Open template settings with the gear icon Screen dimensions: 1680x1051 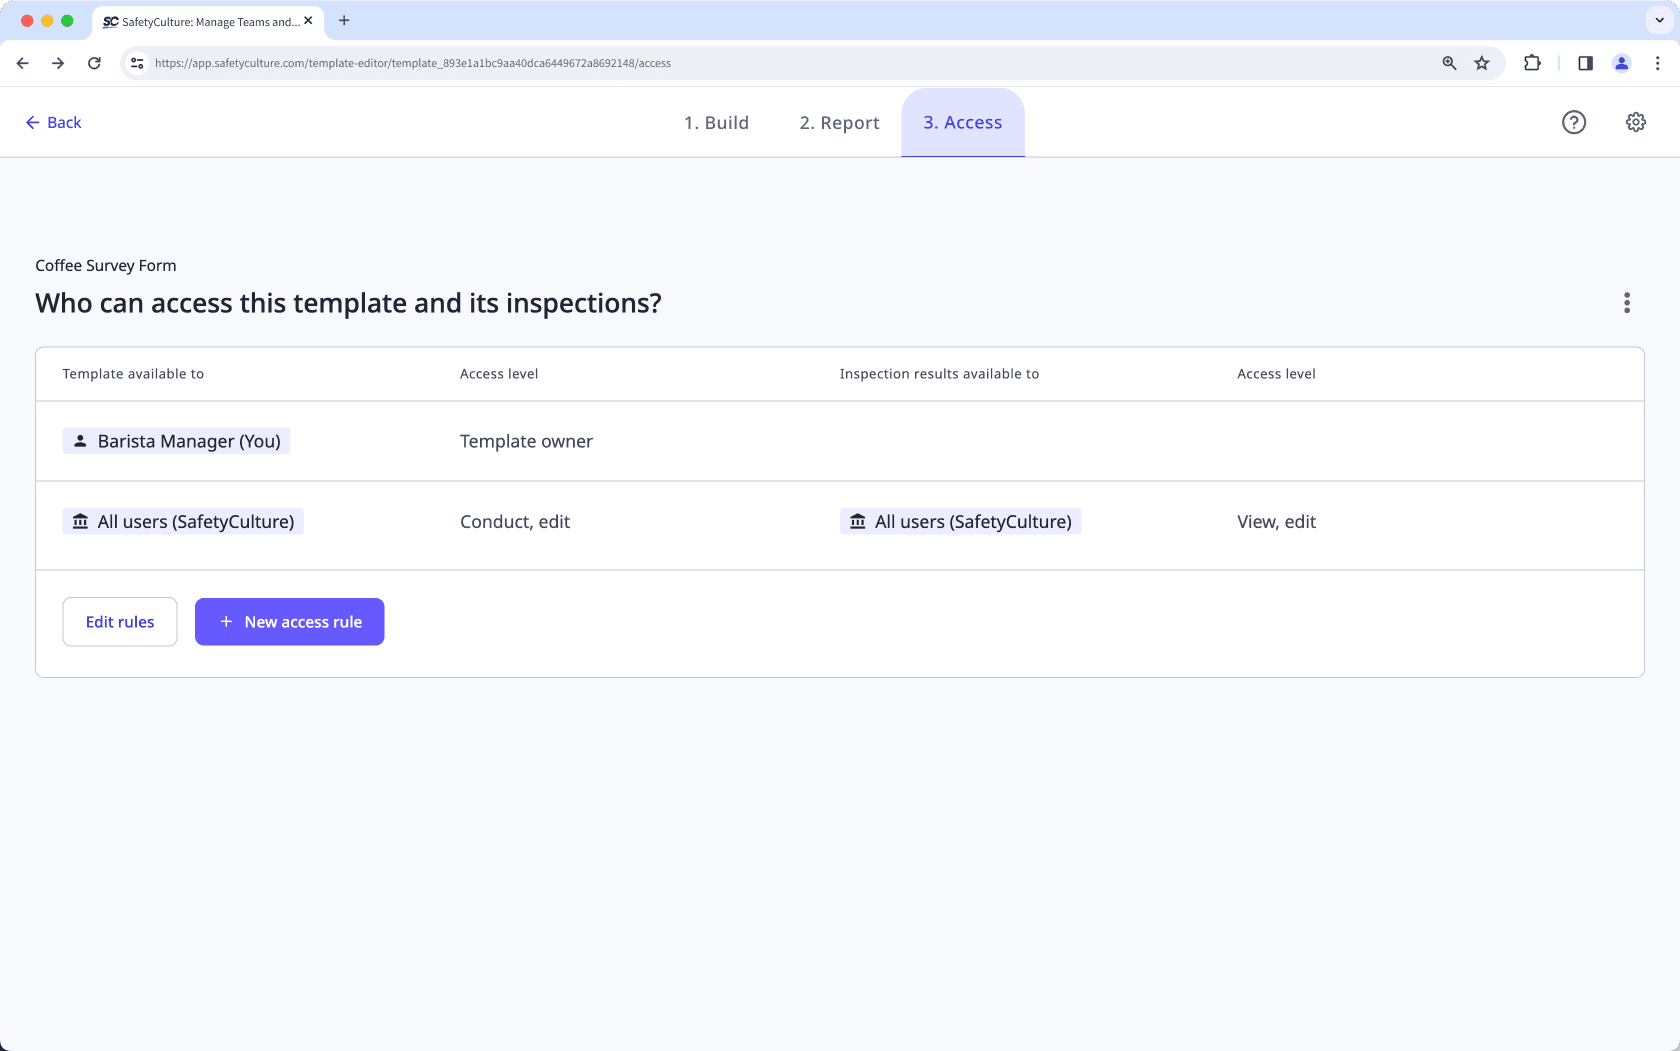coord(1636,122)
